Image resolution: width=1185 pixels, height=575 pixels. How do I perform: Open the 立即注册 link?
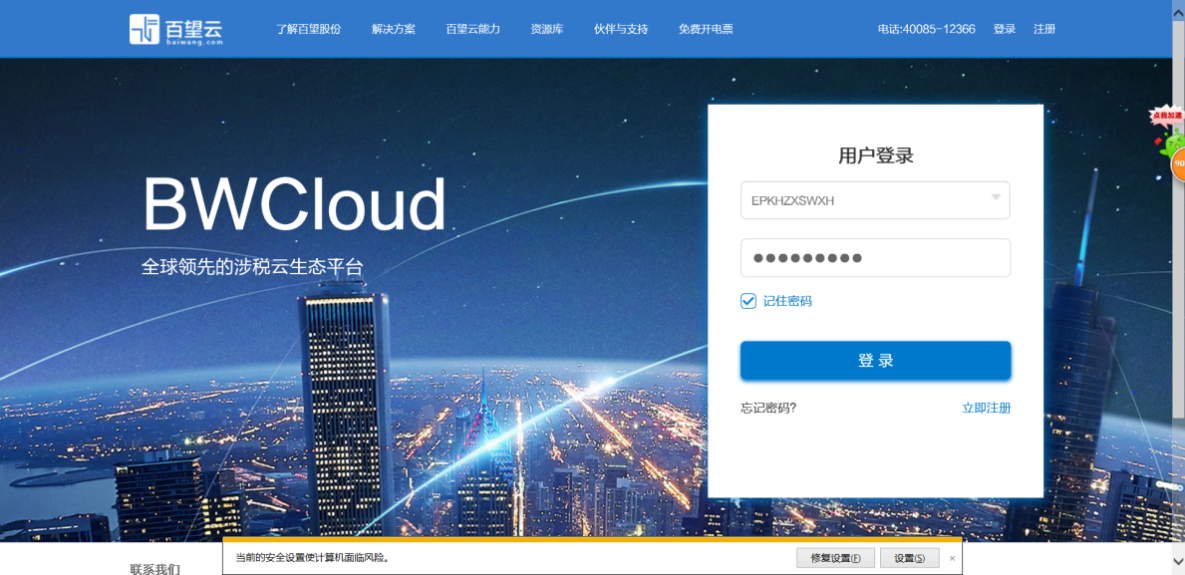986,408
